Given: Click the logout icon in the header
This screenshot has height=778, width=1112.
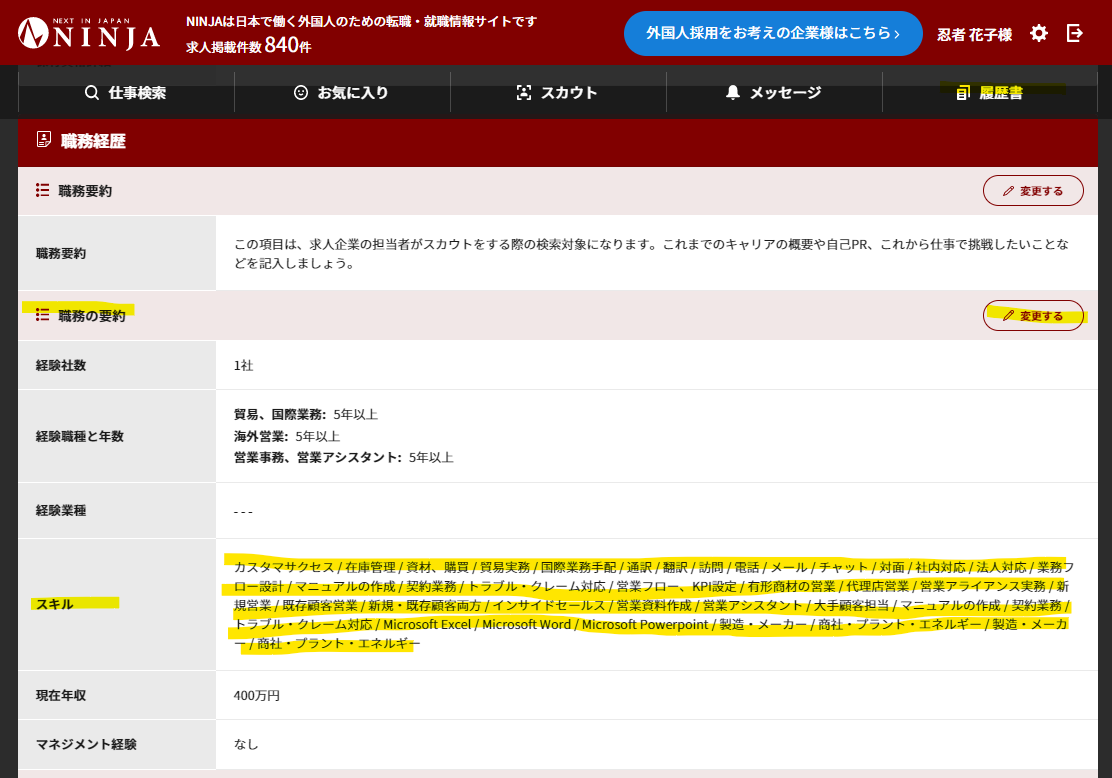Looking at the screenshot, I should (x=1075, y=34).
